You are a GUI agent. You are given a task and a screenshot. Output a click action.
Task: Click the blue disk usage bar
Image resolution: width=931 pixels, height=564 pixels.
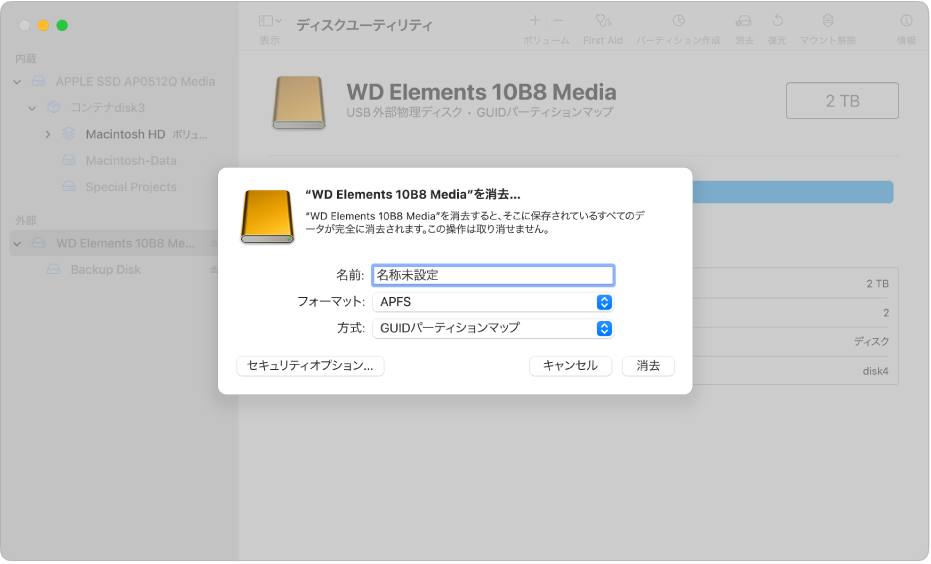(x=793, y=192)
